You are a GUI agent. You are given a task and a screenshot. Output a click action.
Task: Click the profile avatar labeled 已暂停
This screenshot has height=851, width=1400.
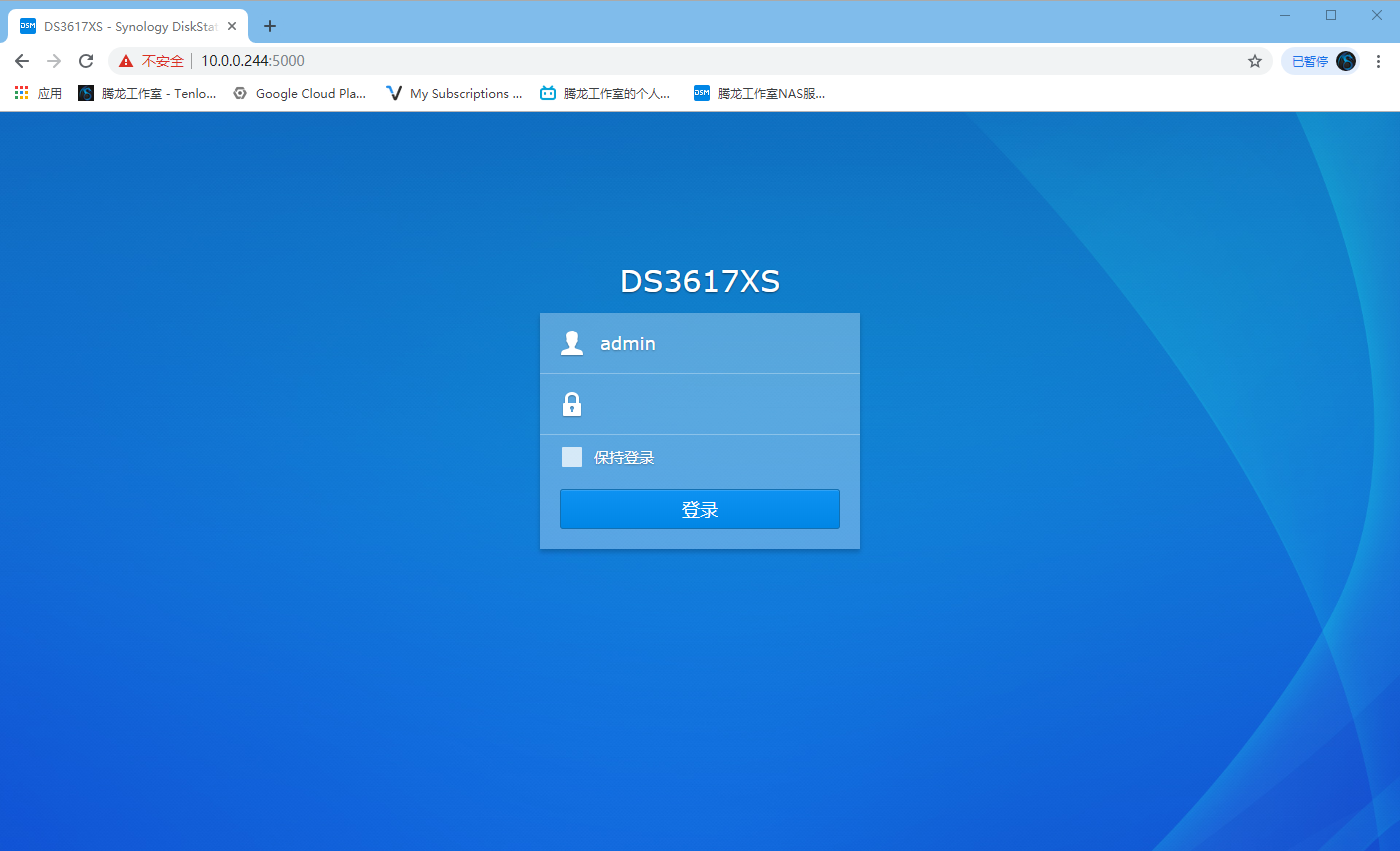[x=1320, y=61]
